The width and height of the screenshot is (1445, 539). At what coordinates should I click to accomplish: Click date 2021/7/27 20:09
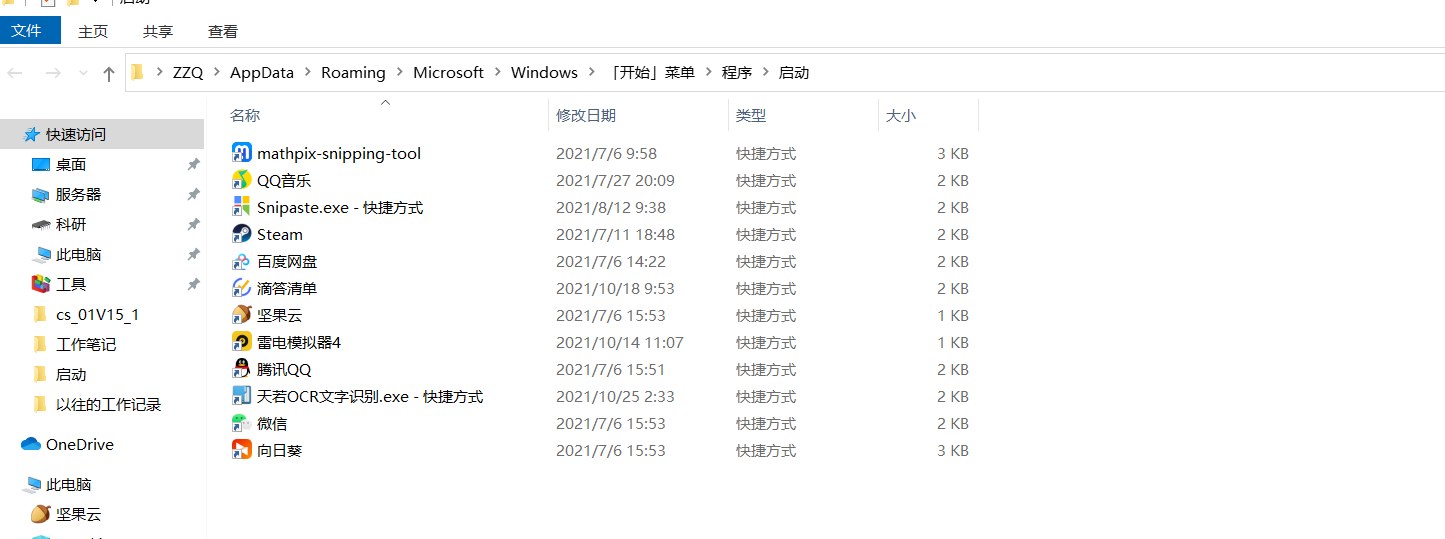click(615, 180)
